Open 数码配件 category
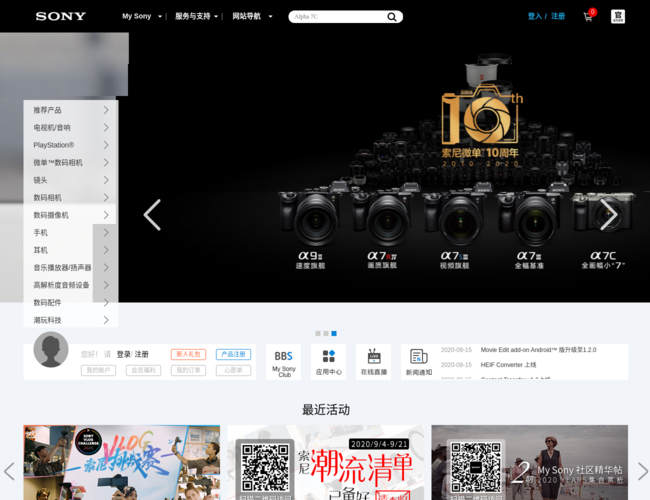650x500 pixels. [x=71, y=302]
